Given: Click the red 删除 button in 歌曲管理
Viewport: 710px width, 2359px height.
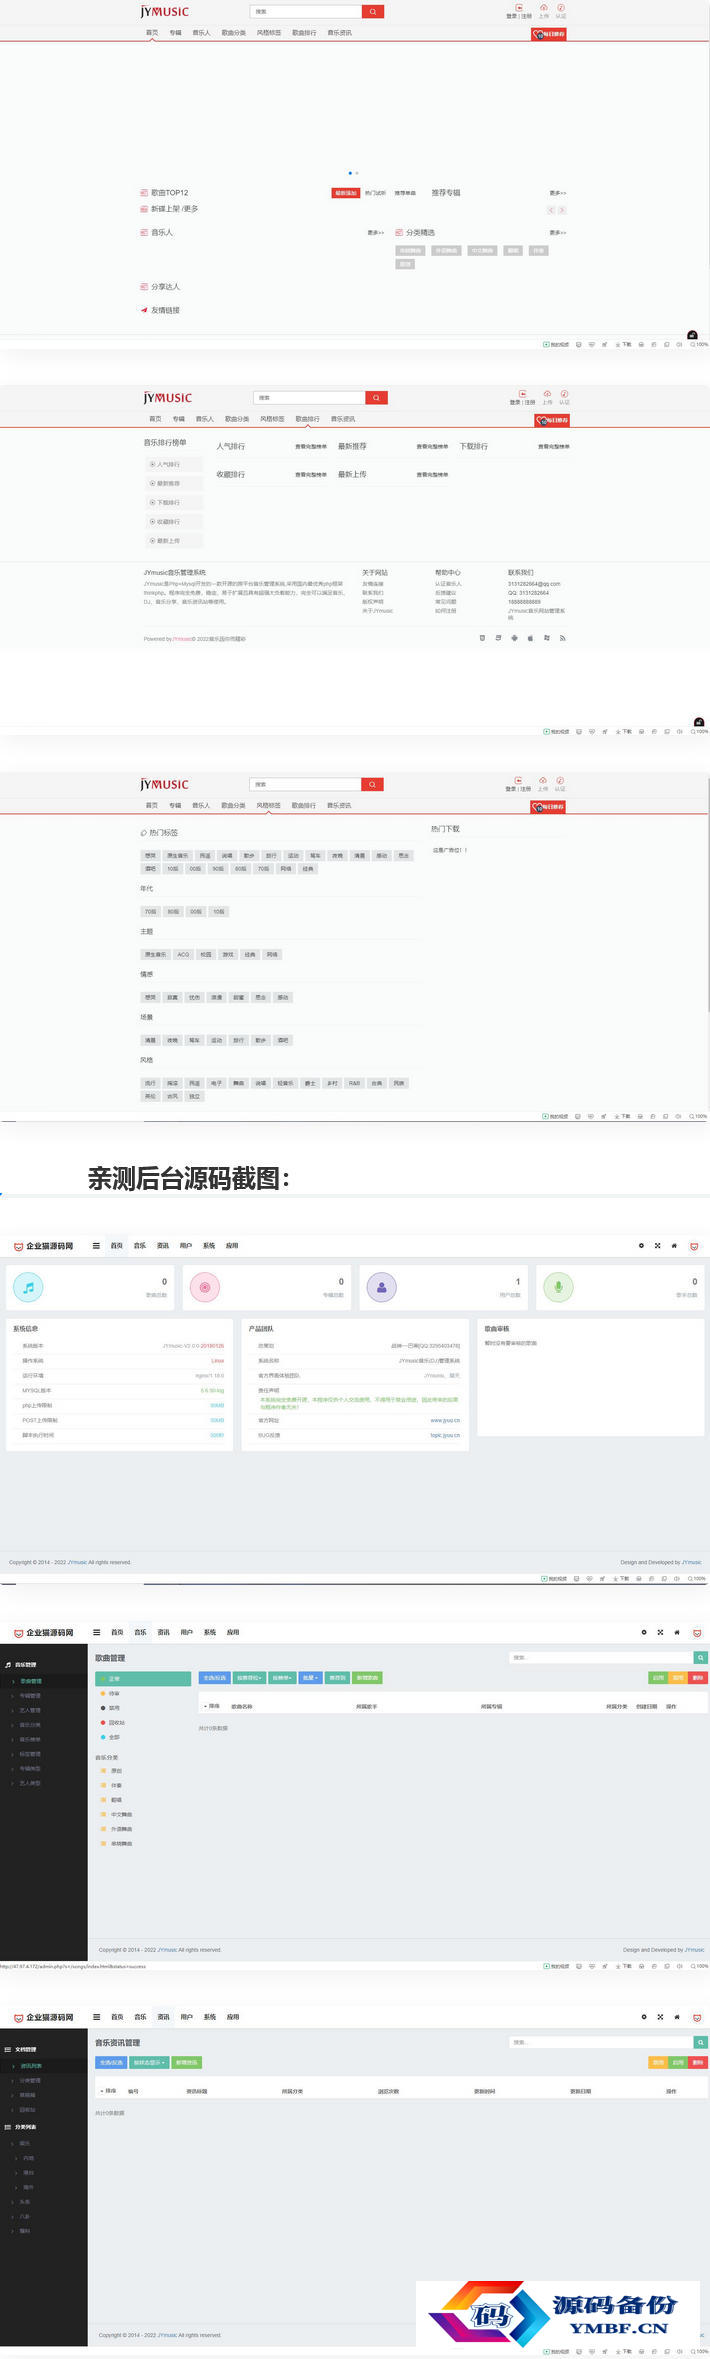Looking at the screenshot, I should pos(698,1678).
